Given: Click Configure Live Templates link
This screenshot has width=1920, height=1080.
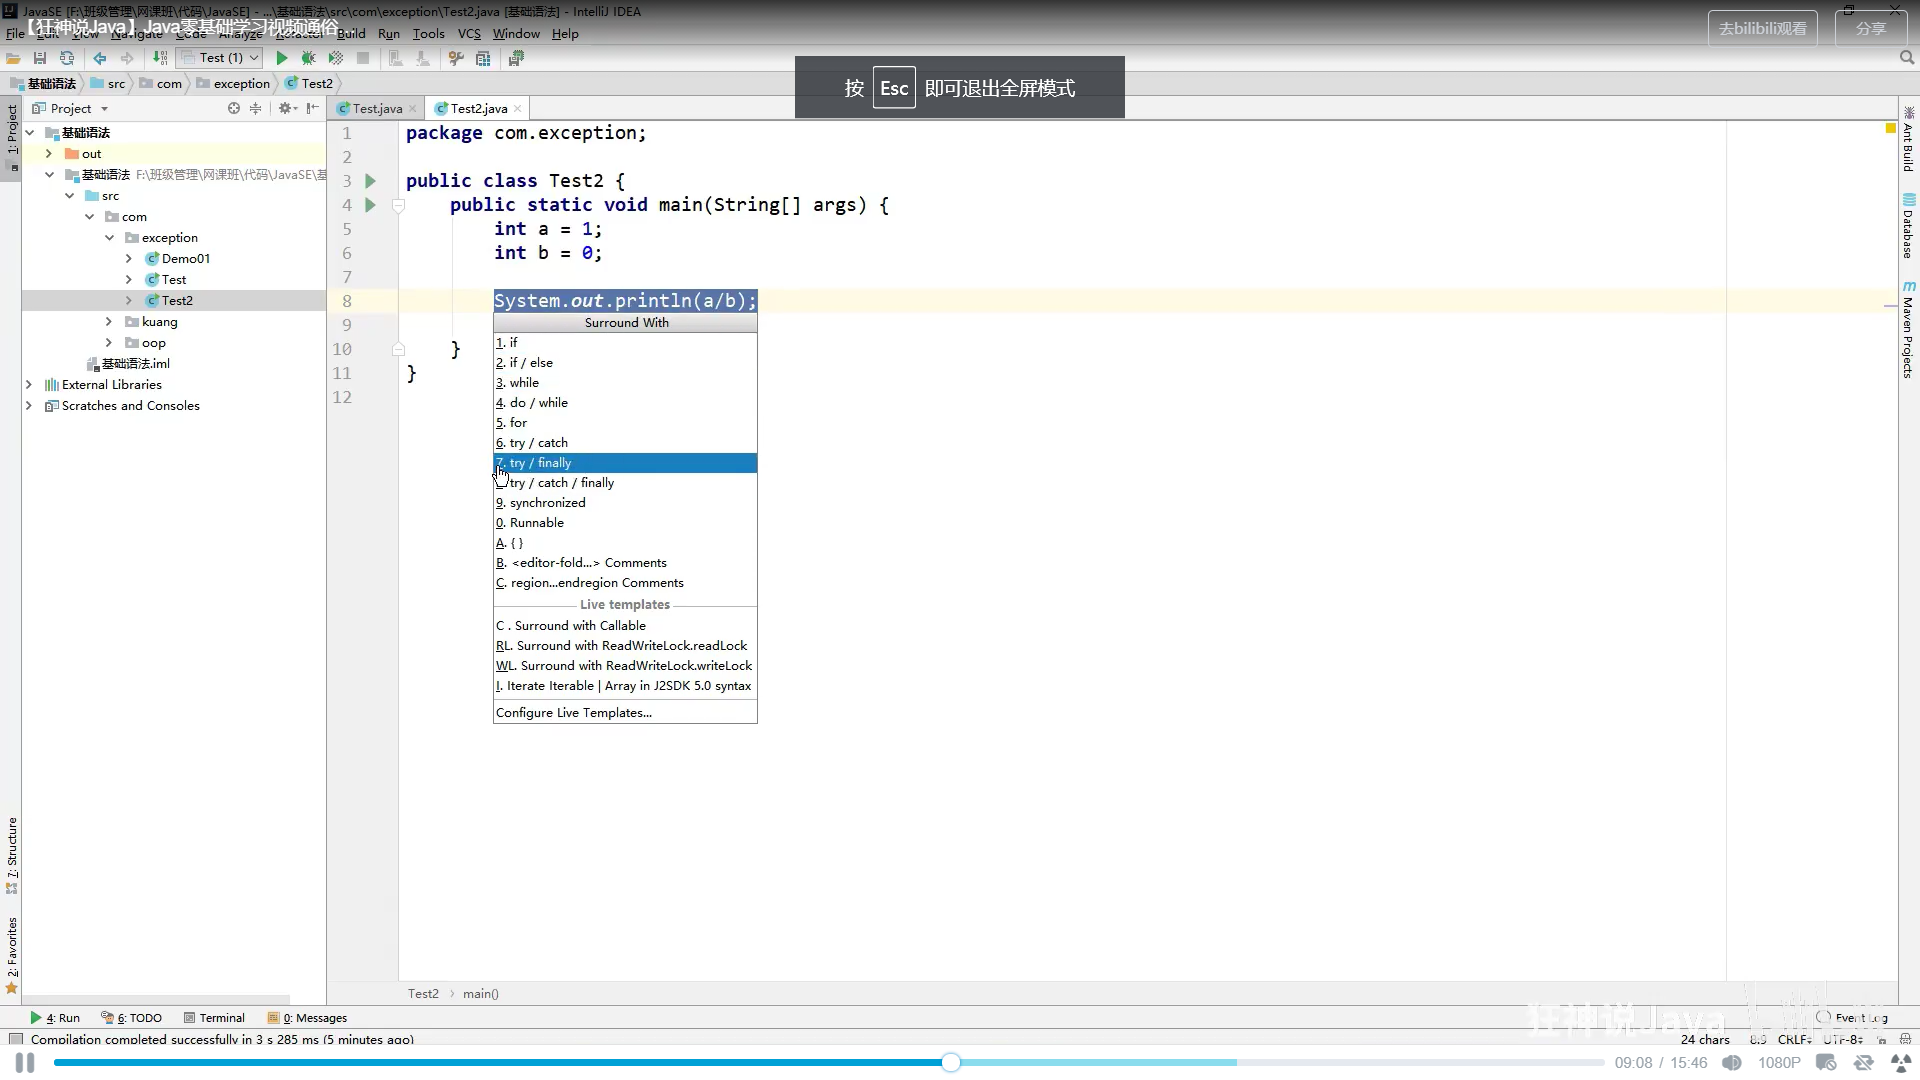Looking at the screenshot, I should coord(573,713).
